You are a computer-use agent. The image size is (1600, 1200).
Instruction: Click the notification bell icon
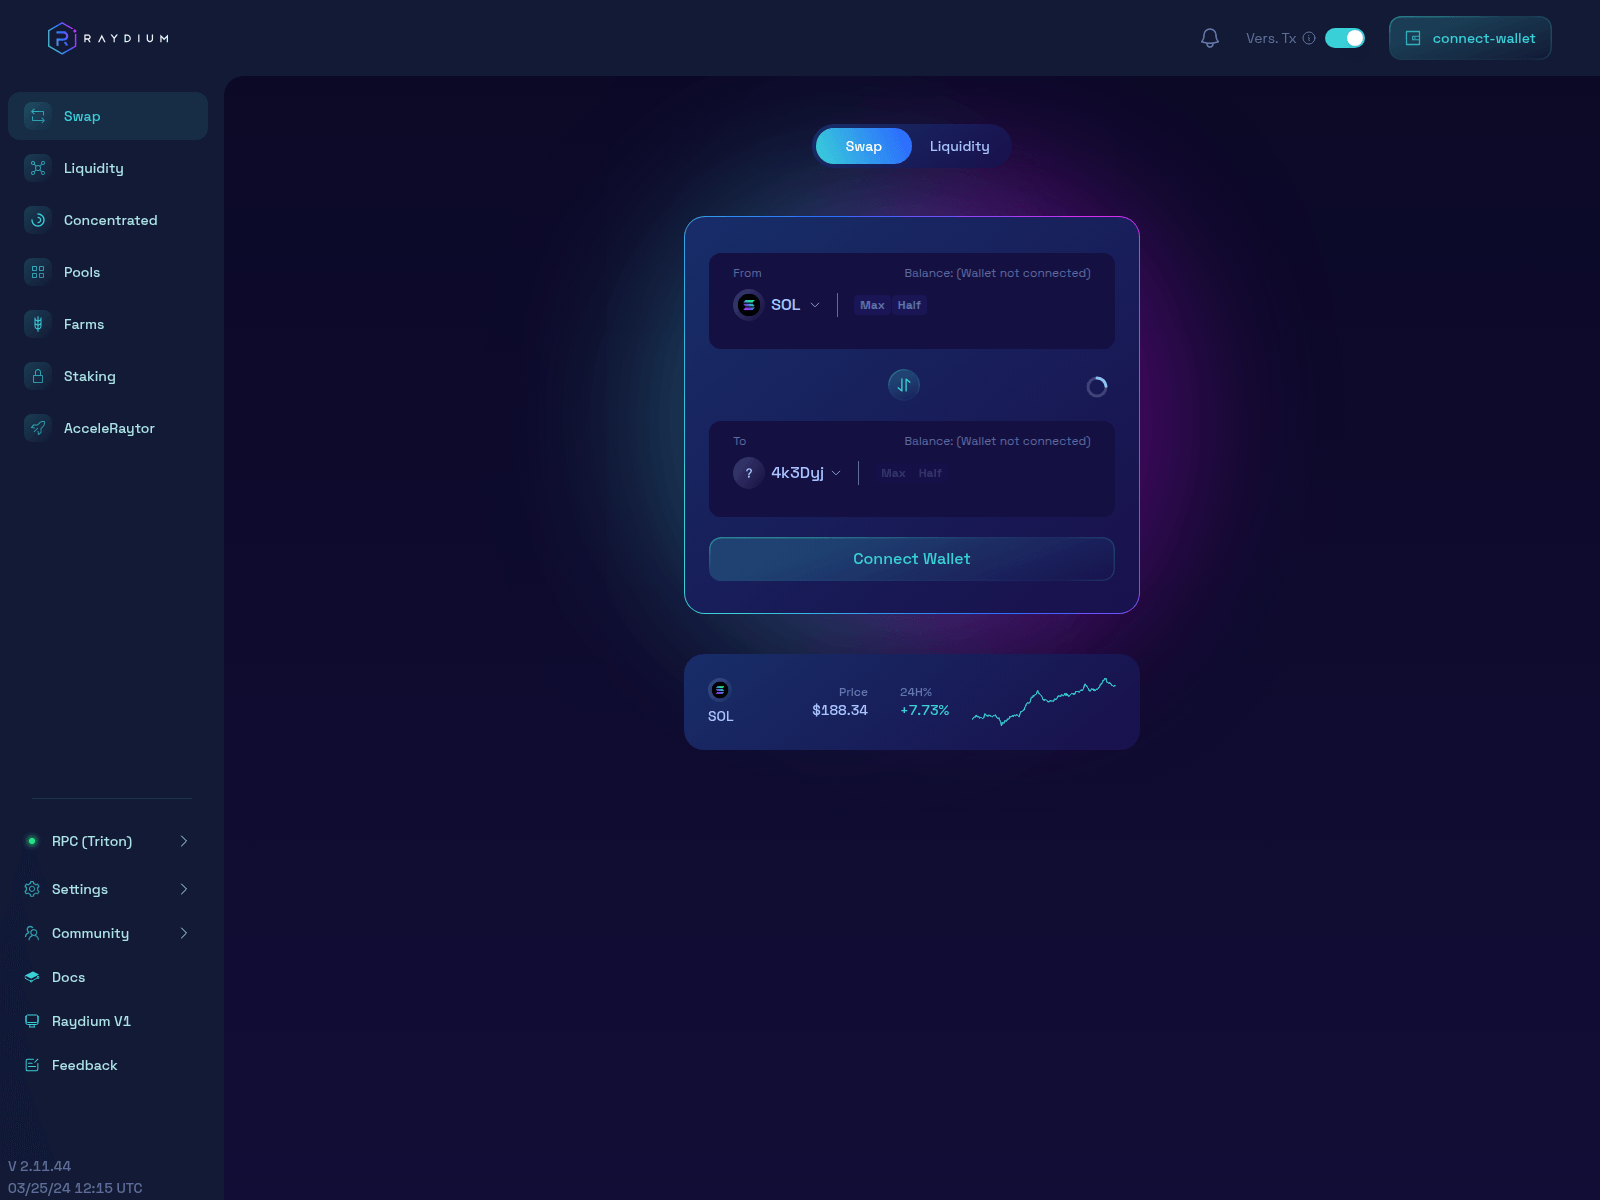[x=1209, y=38]
